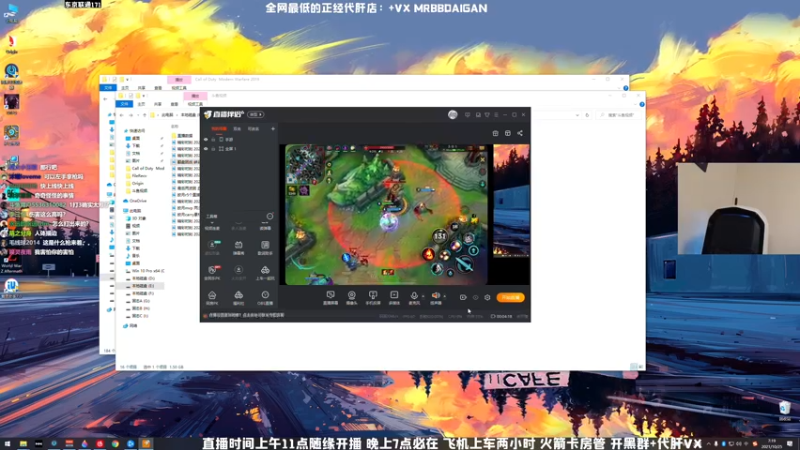Click the record video camera icon
The width and height of the screenshot is (800, 450).
tap(463, 297)
